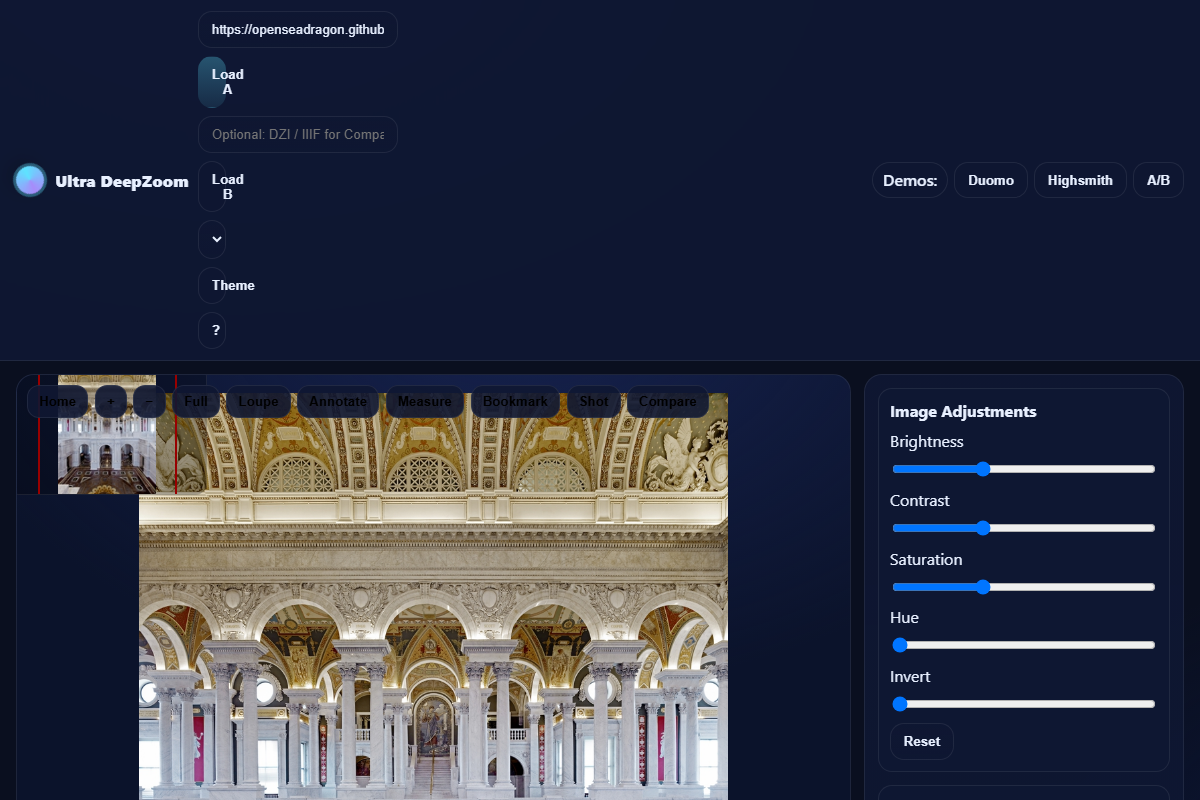Enter fullscreen with the Full button
The image size is (1200, 800).
[x=196, y=402]
